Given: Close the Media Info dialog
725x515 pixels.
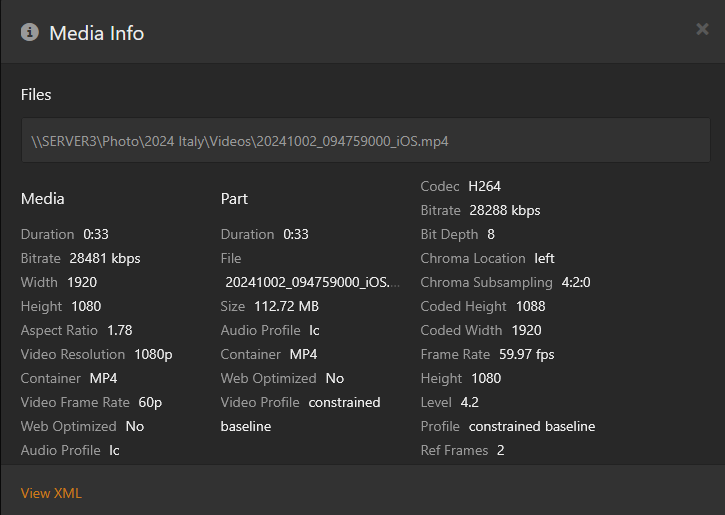Looking at the screenshot, I should point(702,30).
